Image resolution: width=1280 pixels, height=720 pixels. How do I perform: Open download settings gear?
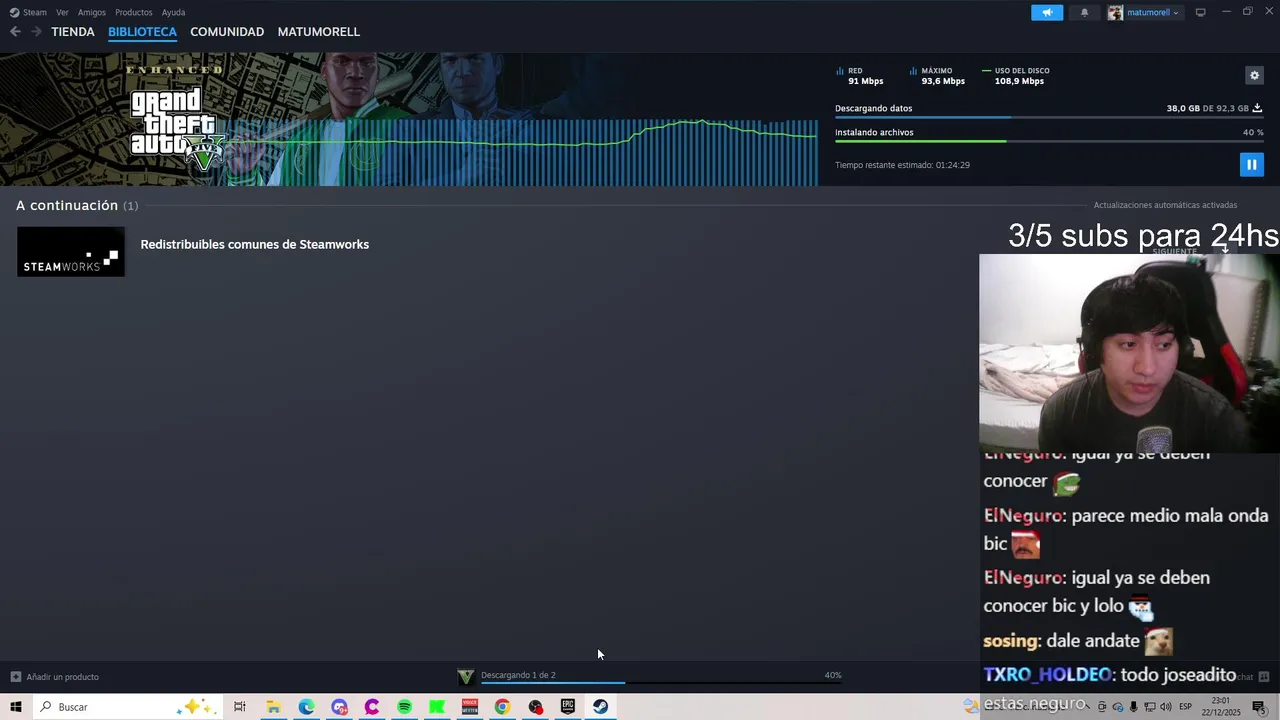[1254, 75]
